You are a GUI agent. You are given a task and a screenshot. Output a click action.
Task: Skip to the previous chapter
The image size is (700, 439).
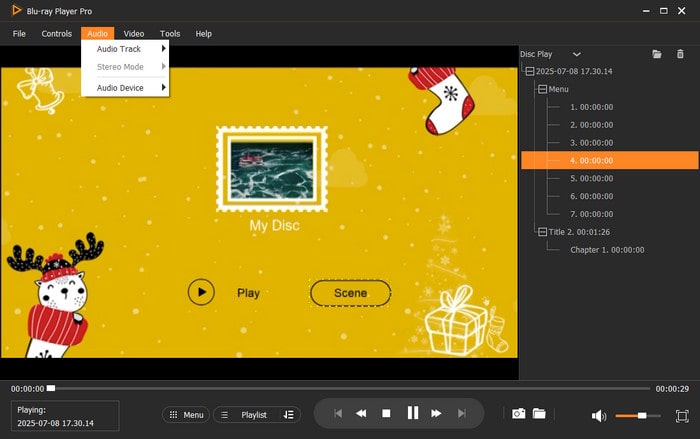[x=338, y=413]
